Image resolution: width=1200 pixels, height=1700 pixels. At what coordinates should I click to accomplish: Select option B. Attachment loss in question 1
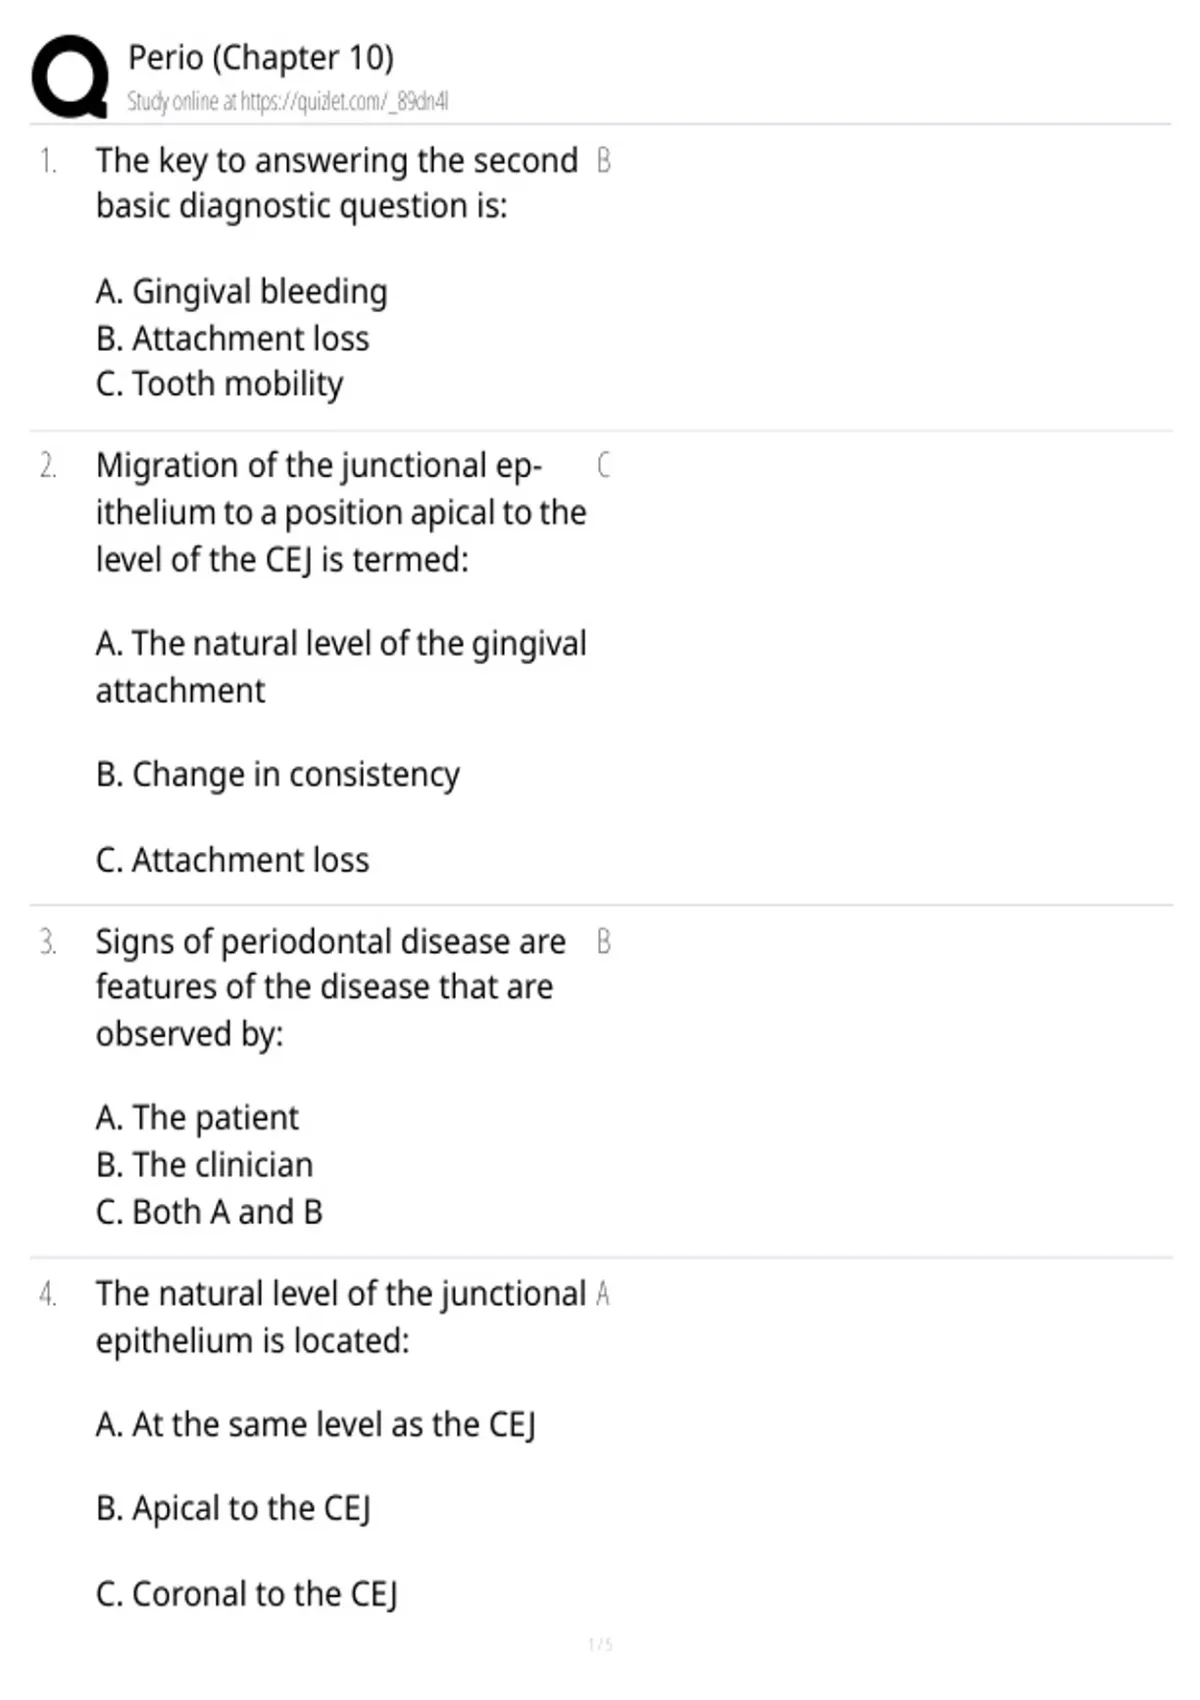tap(232, 338)
